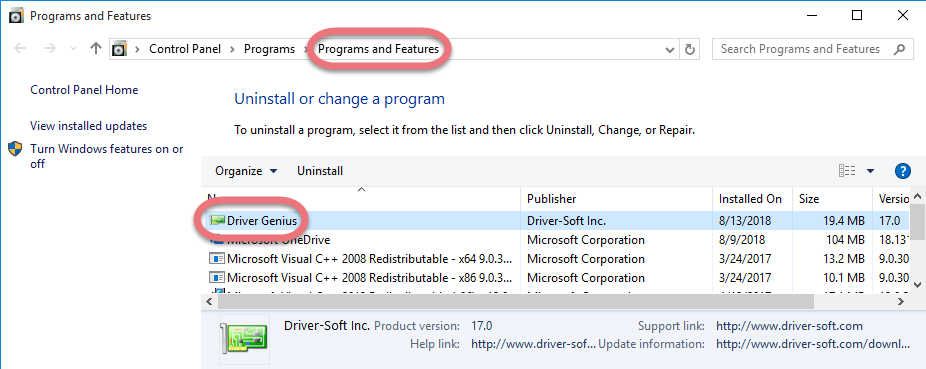
Task: Click Visual C++ x86 row icon
Action: tap(217, 277)
